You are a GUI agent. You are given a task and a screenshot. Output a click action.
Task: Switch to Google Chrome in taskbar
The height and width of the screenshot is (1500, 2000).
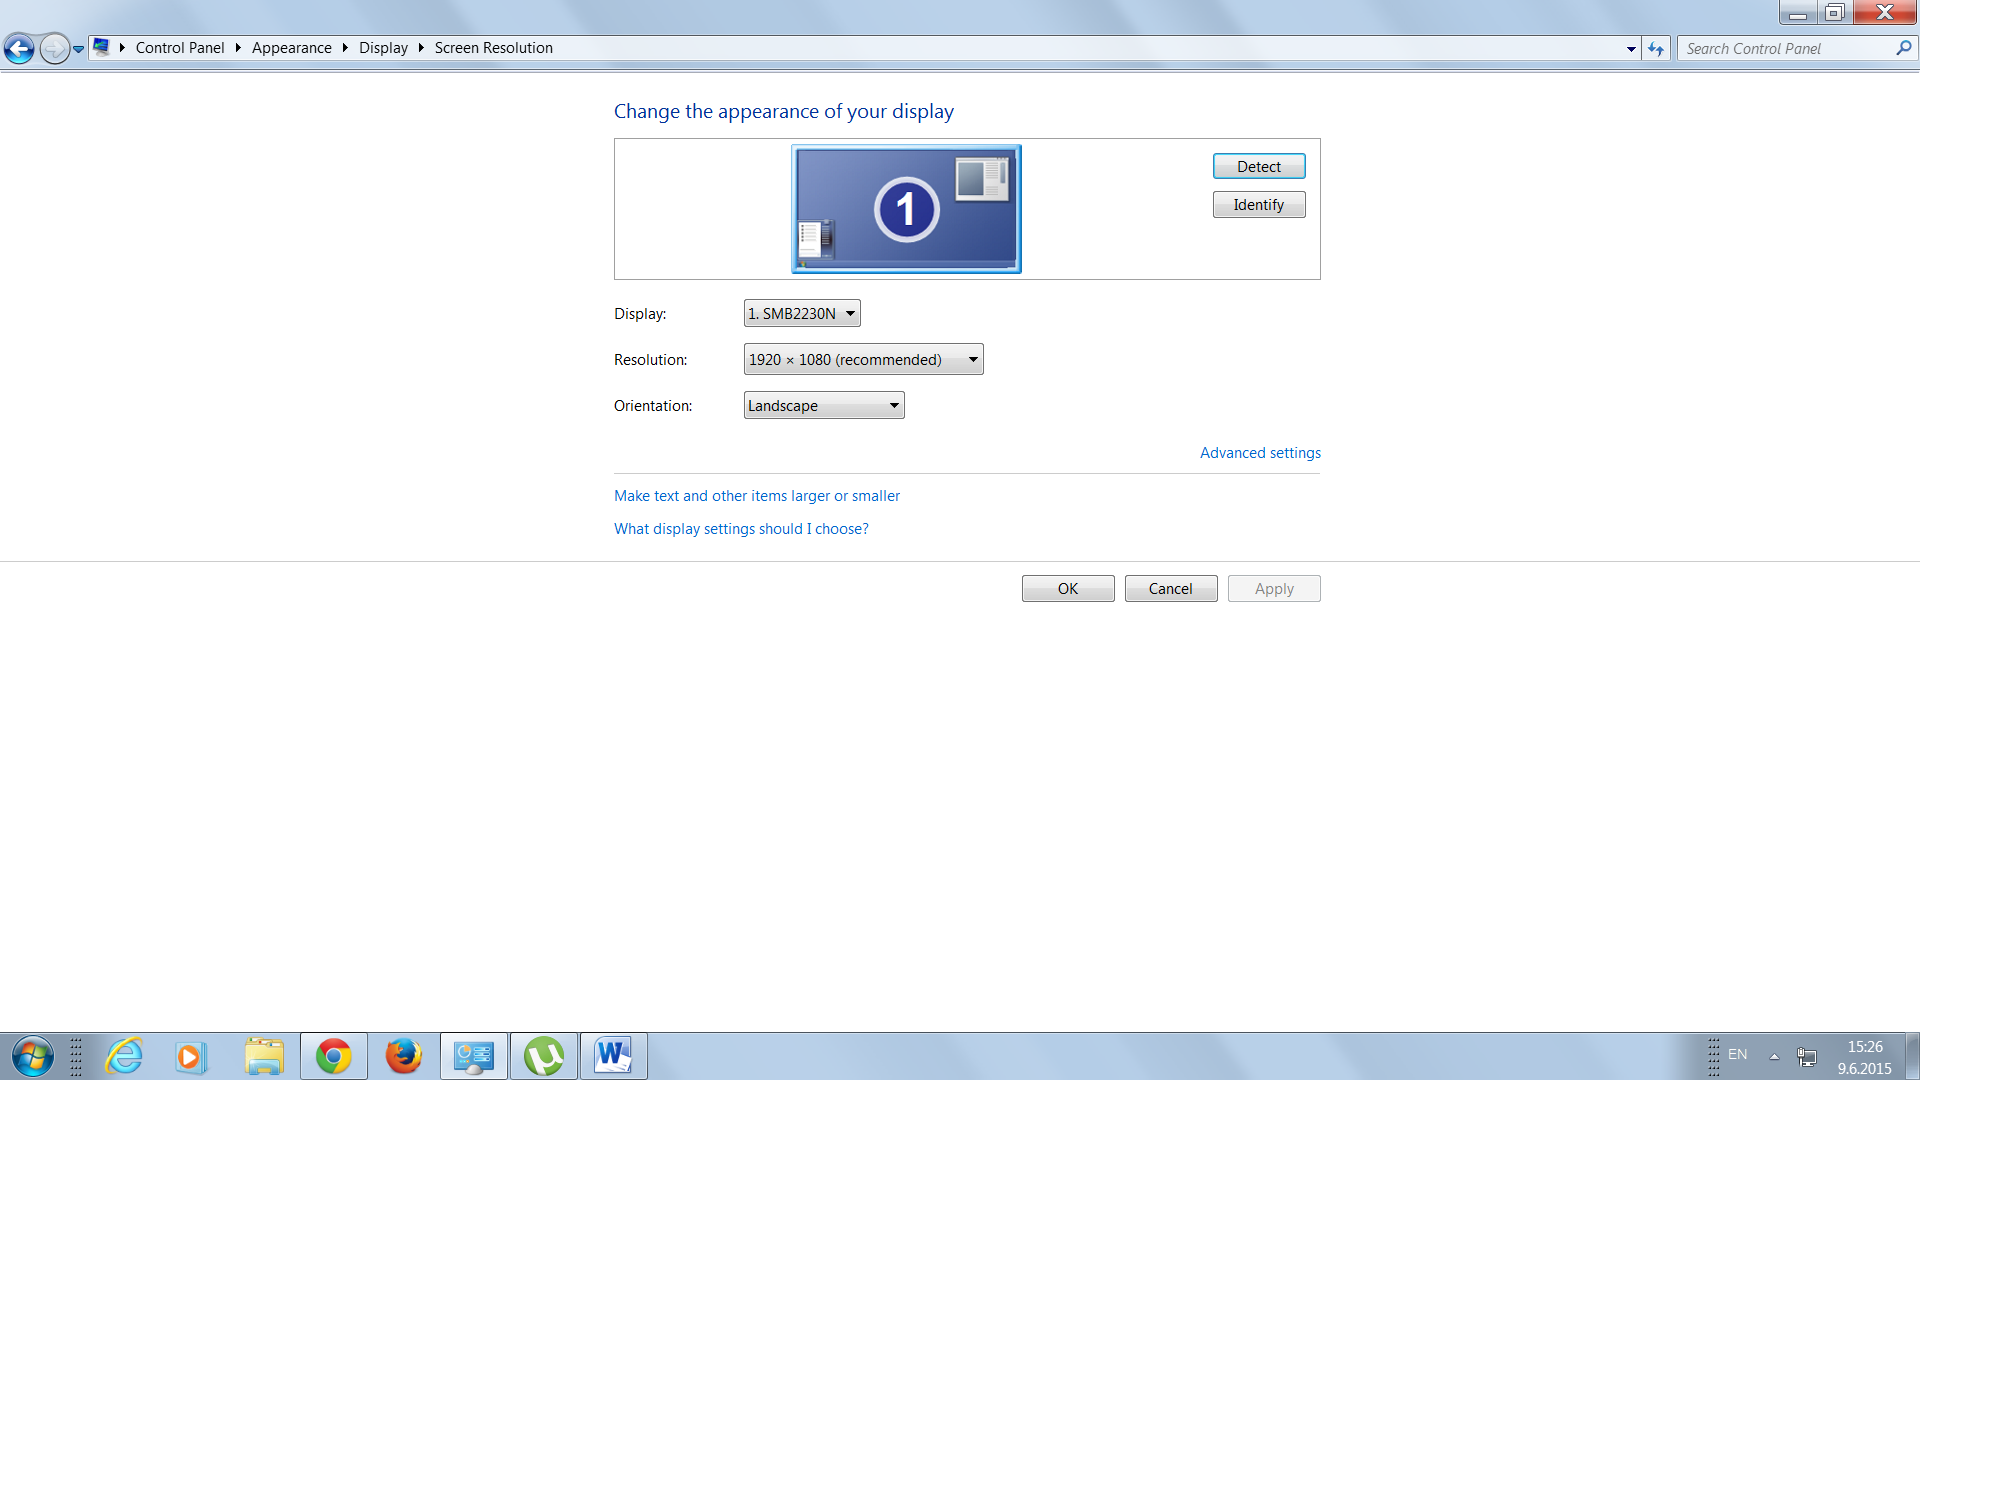click(334, 1056)
